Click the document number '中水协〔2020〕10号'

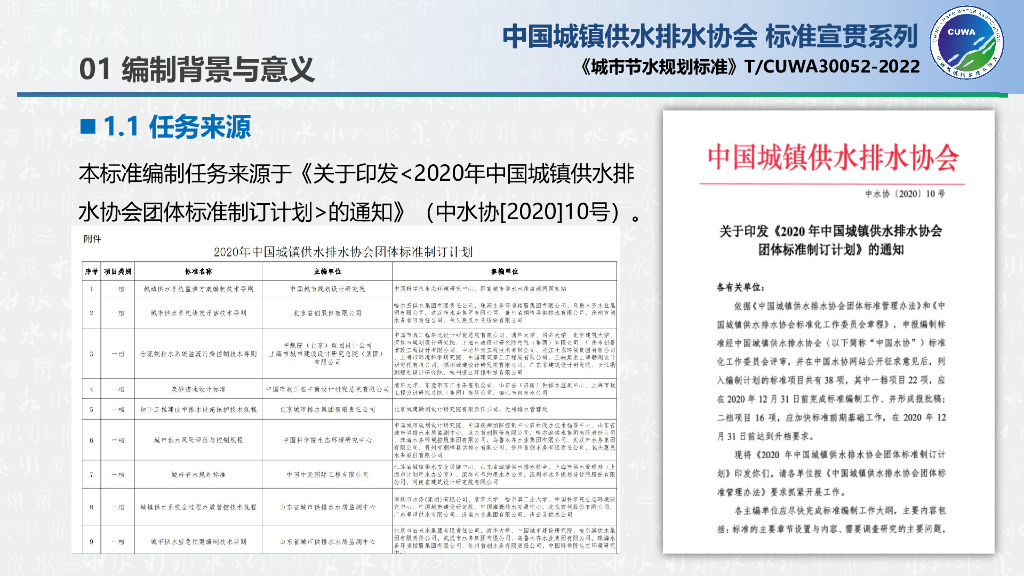coord(905,194)
